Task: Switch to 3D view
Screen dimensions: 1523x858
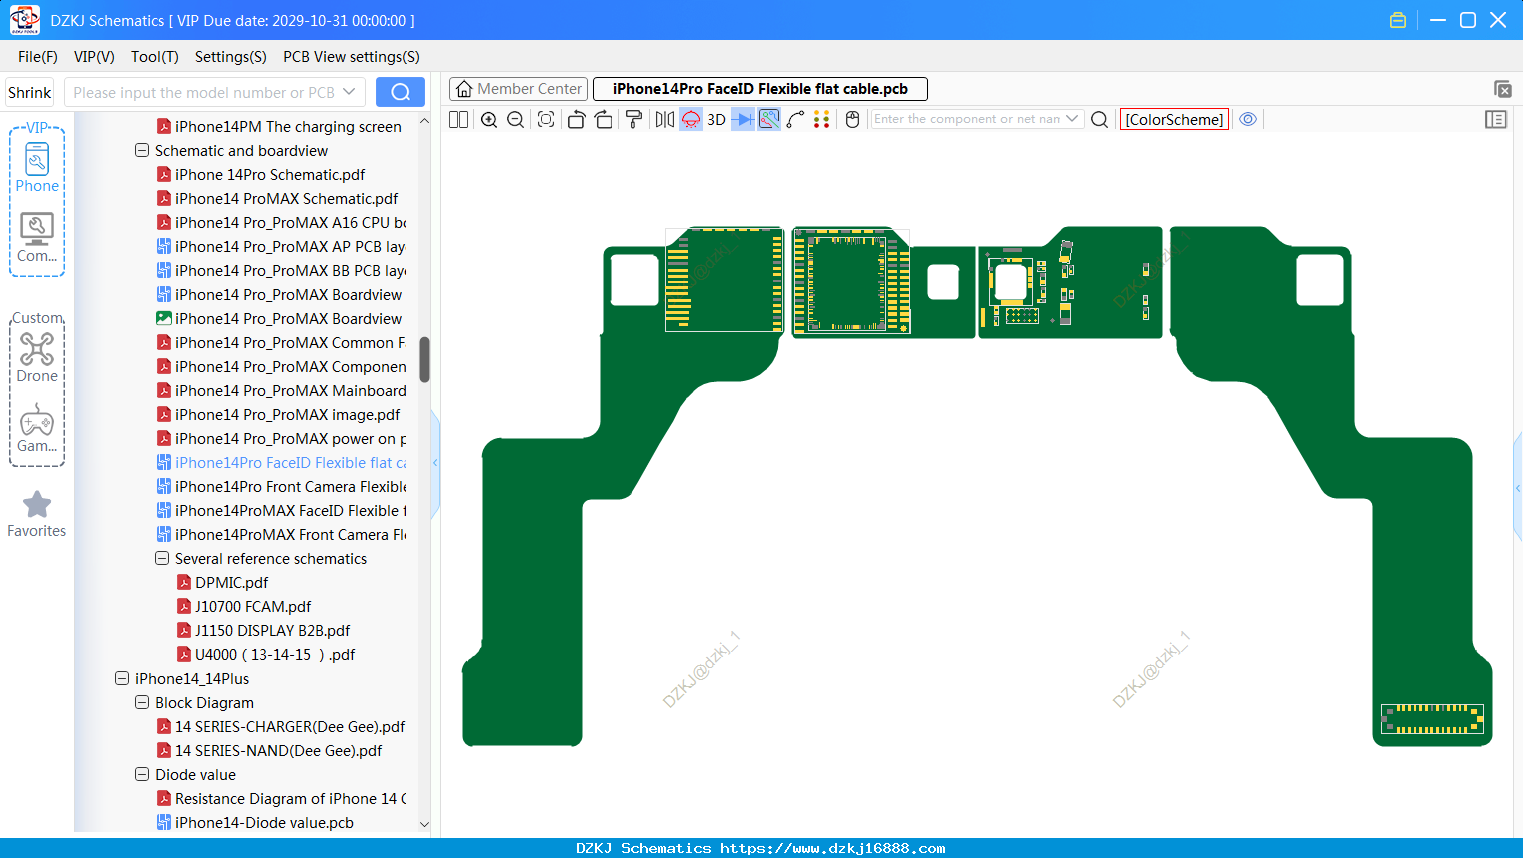Action: coord(716,119)
